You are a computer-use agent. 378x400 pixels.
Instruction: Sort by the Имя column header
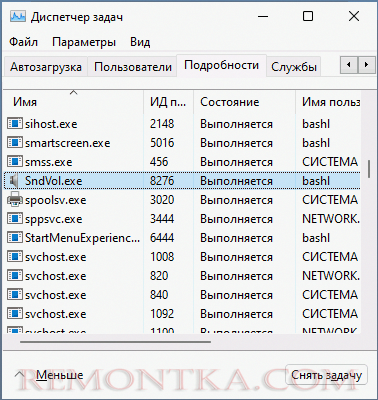[x=73, y=102]
